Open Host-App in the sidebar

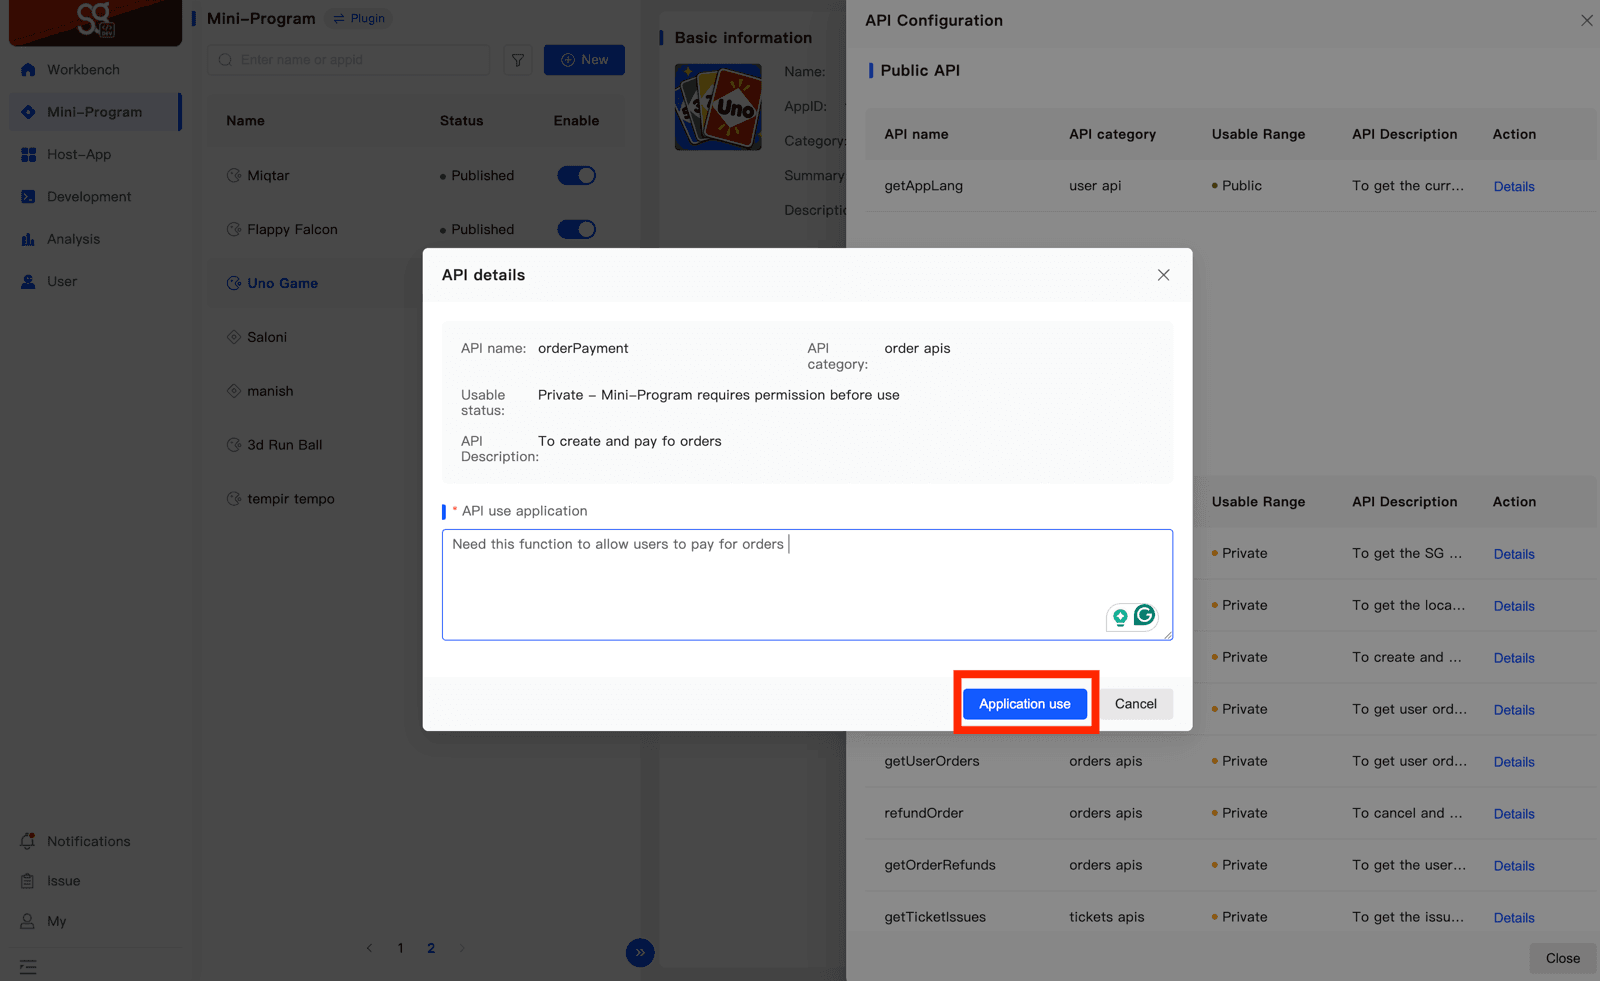click(x=95, y=154)
